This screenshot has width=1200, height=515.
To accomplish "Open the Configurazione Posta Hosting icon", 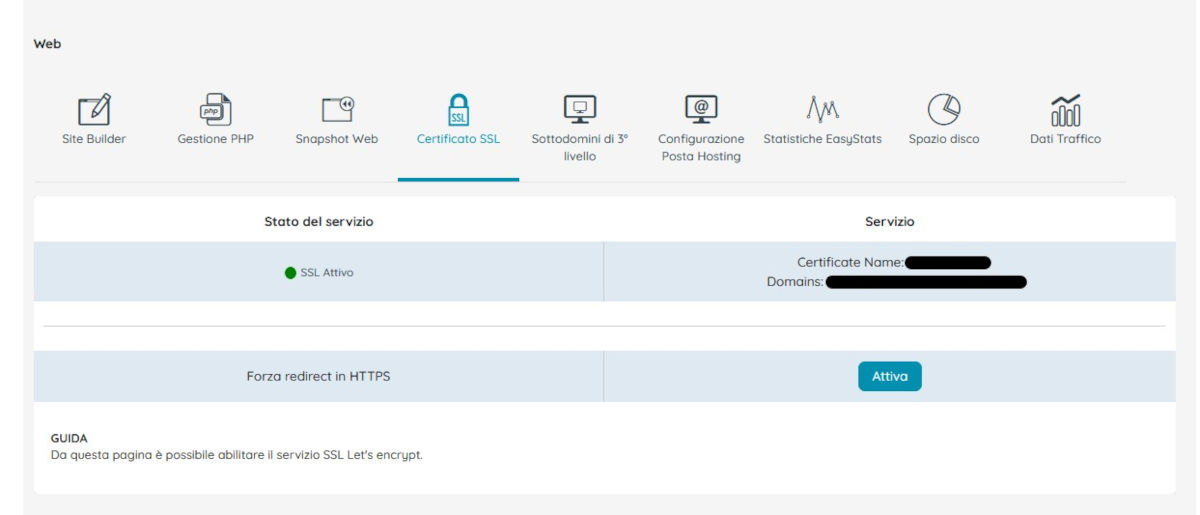I will point(701,109).
